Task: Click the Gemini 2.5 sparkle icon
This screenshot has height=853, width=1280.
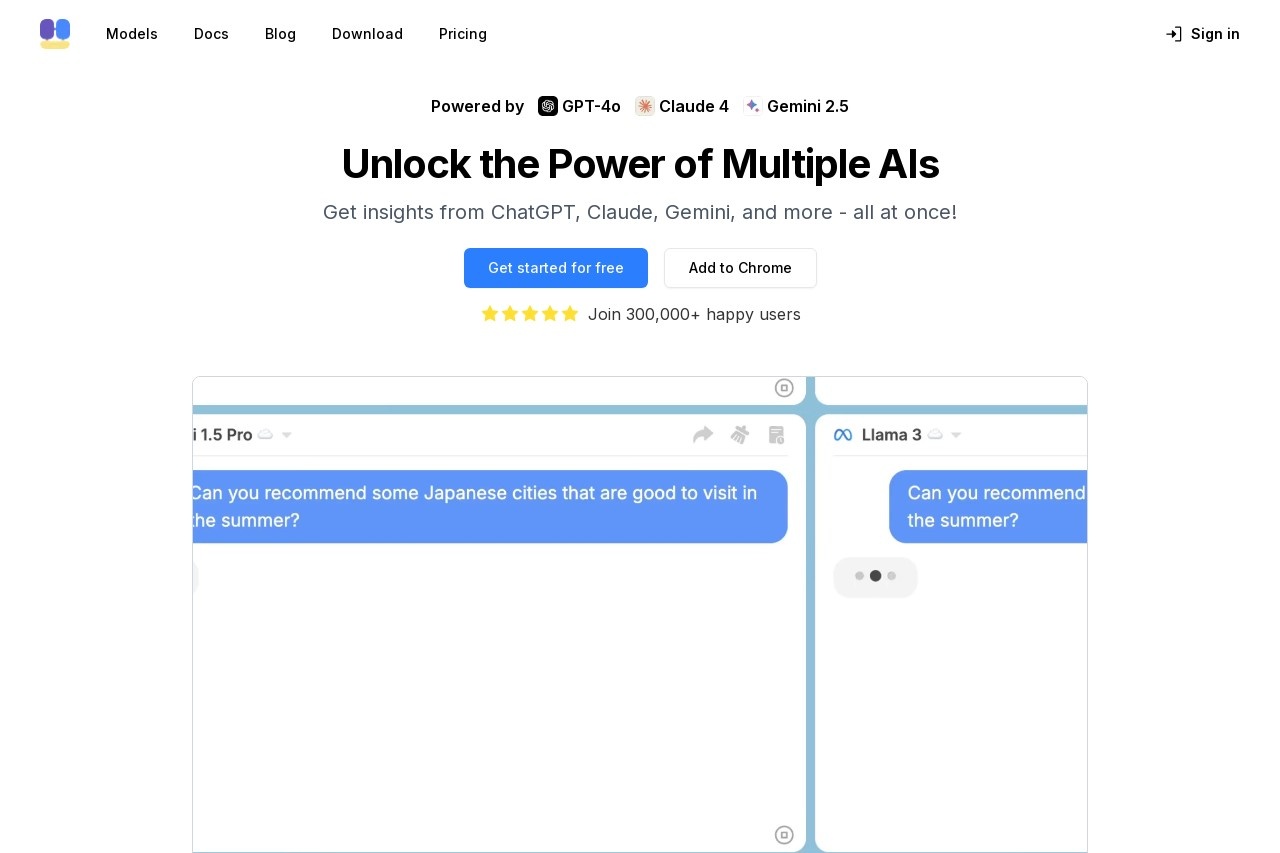Action: click(753, 106)
